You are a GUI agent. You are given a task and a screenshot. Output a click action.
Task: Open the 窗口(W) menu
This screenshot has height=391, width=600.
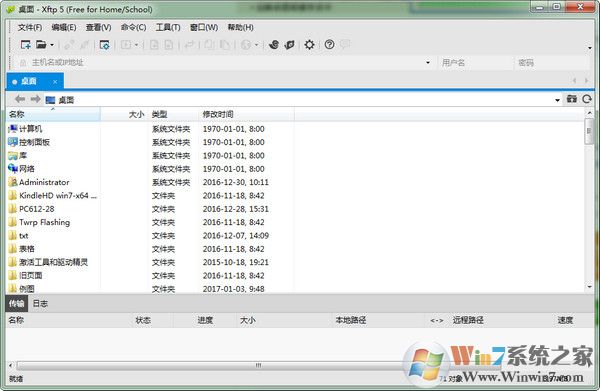tap(204, 27)
